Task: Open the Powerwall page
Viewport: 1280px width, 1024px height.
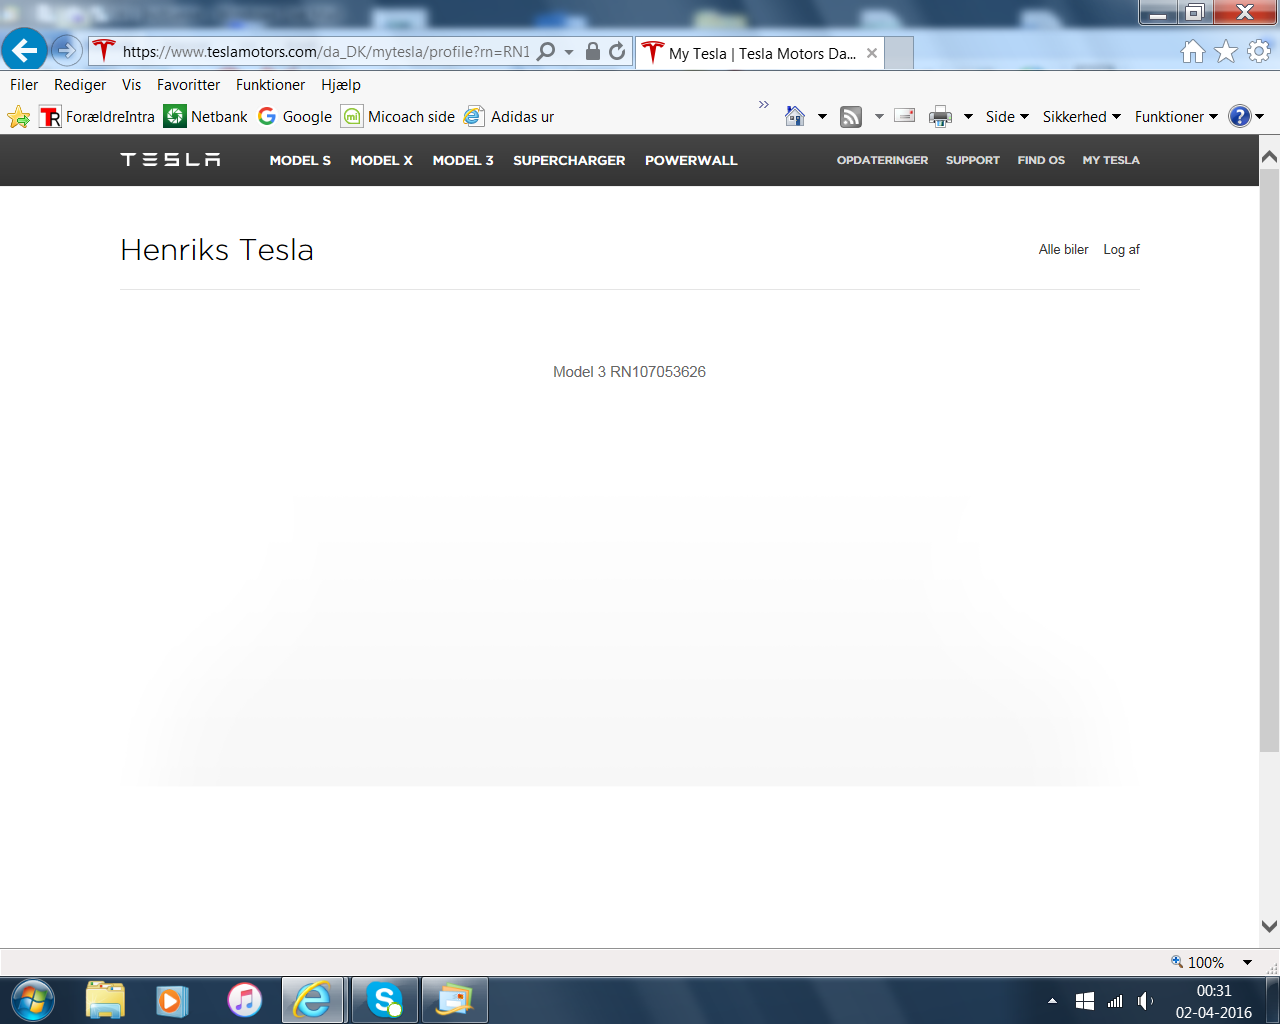Action: click(x=691, y=160)
